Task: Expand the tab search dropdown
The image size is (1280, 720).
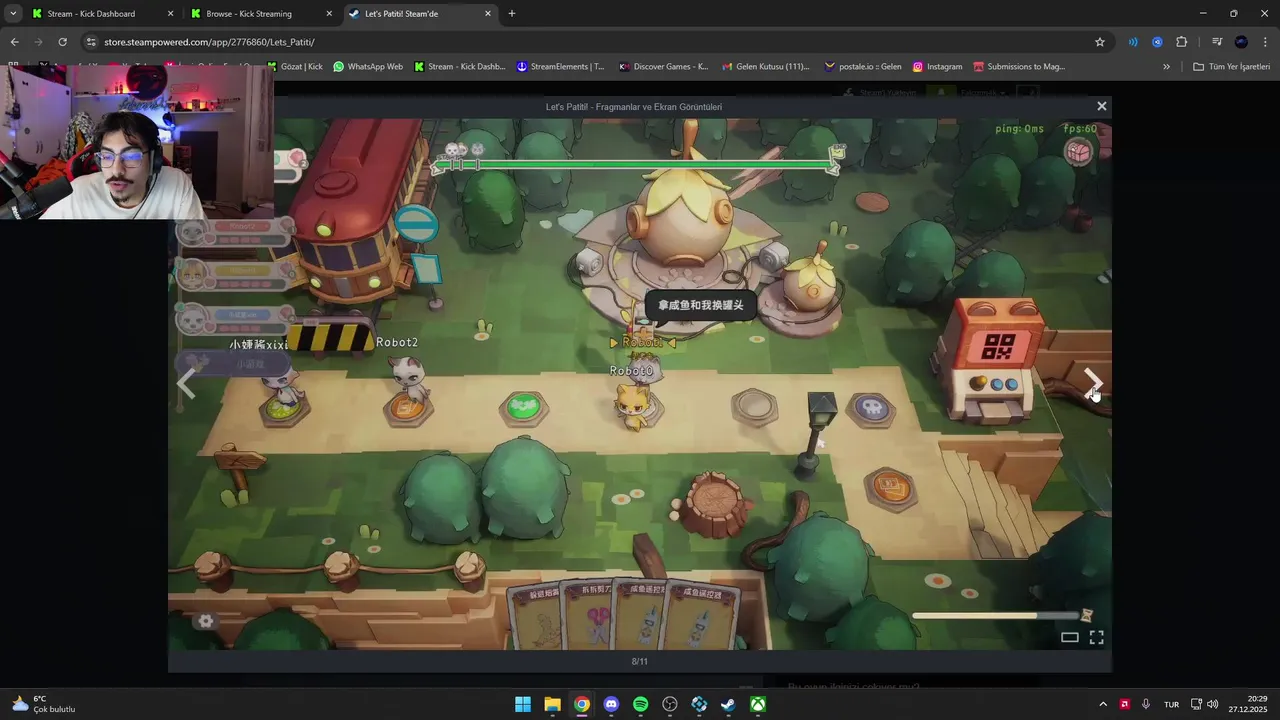Action: pos(13,14)
